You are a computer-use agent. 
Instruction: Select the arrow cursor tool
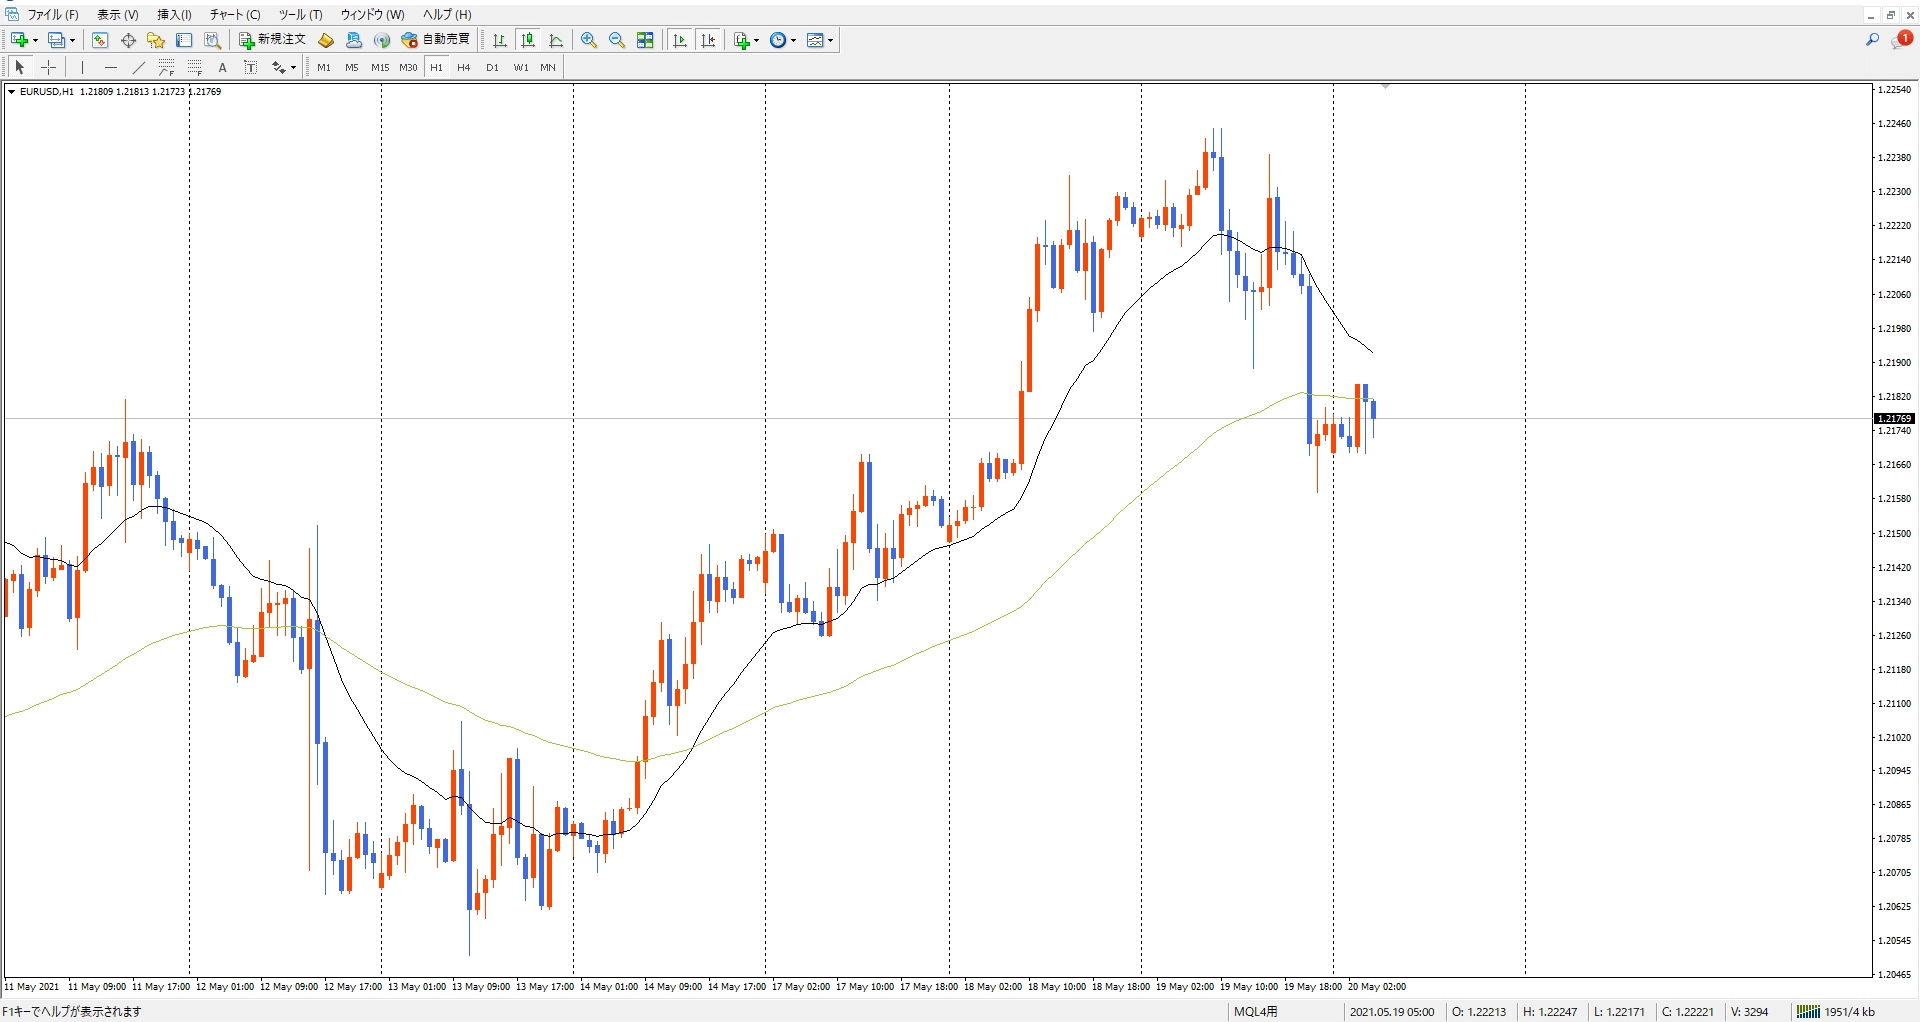(19, 67)
